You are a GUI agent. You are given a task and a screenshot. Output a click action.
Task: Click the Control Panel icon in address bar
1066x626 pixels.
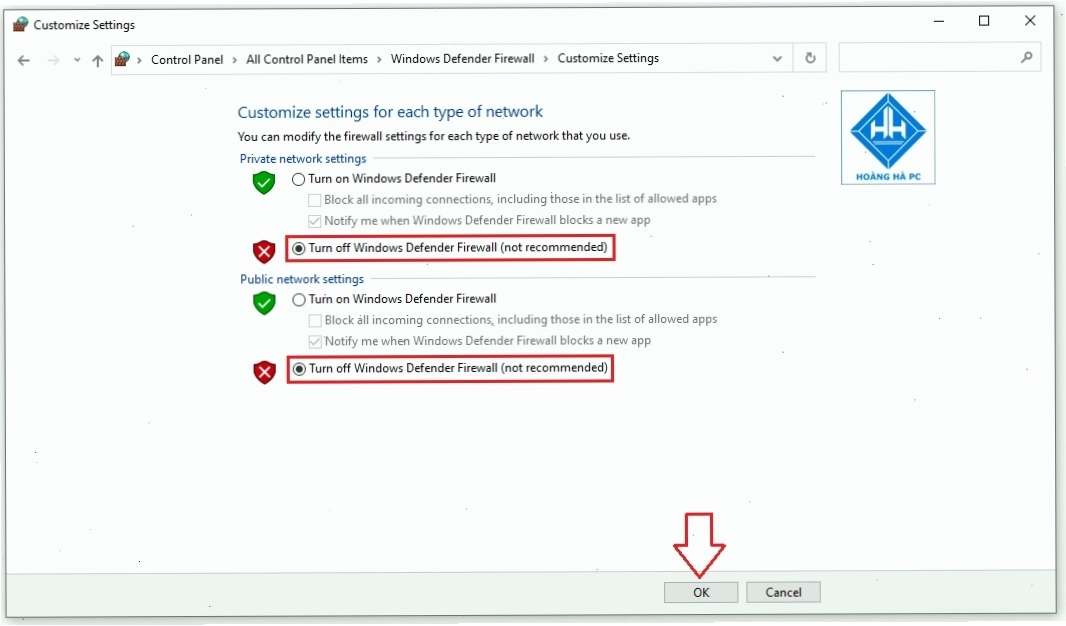(122, 59)
